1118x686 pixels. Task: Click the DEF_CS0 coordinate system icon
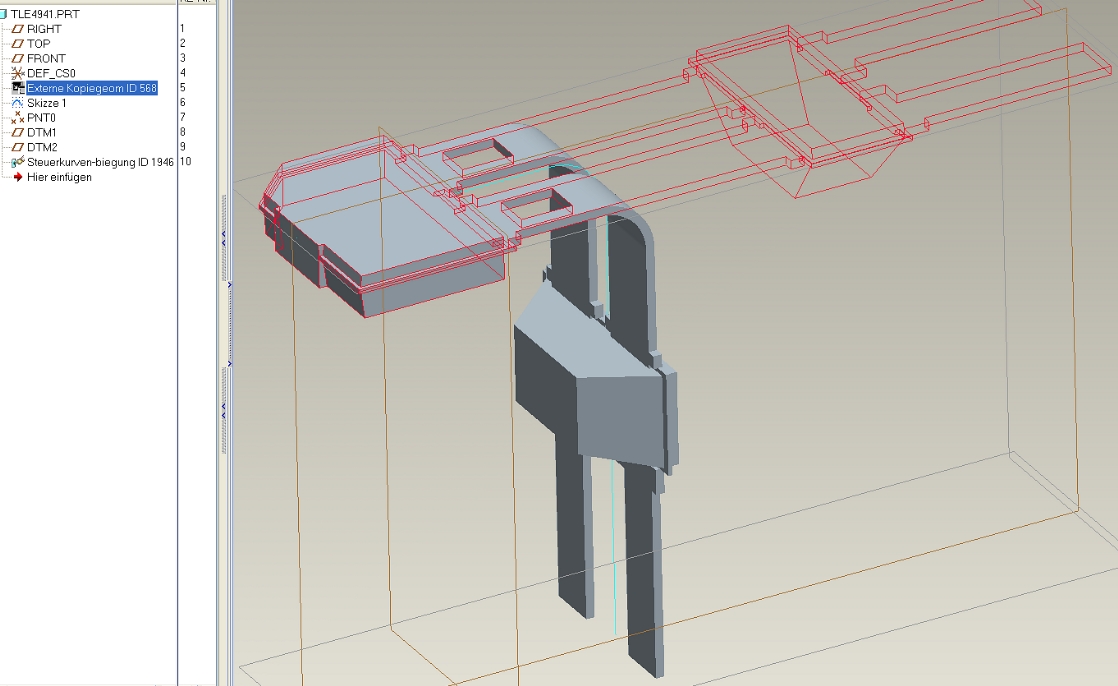coord(18,73)
